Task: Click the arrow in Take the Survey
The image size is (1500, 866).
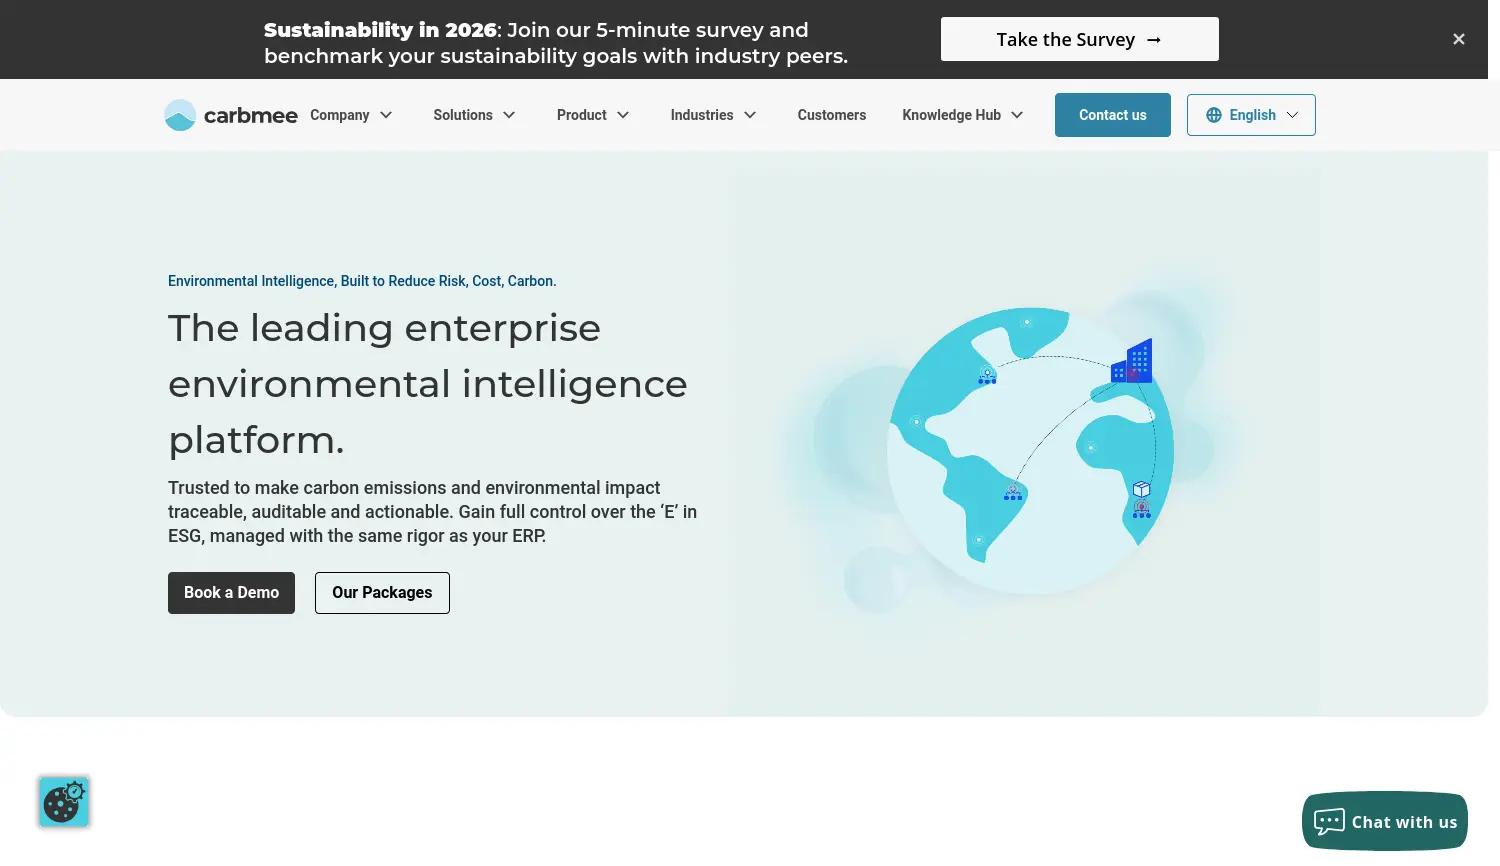Action: (1154, 40)
